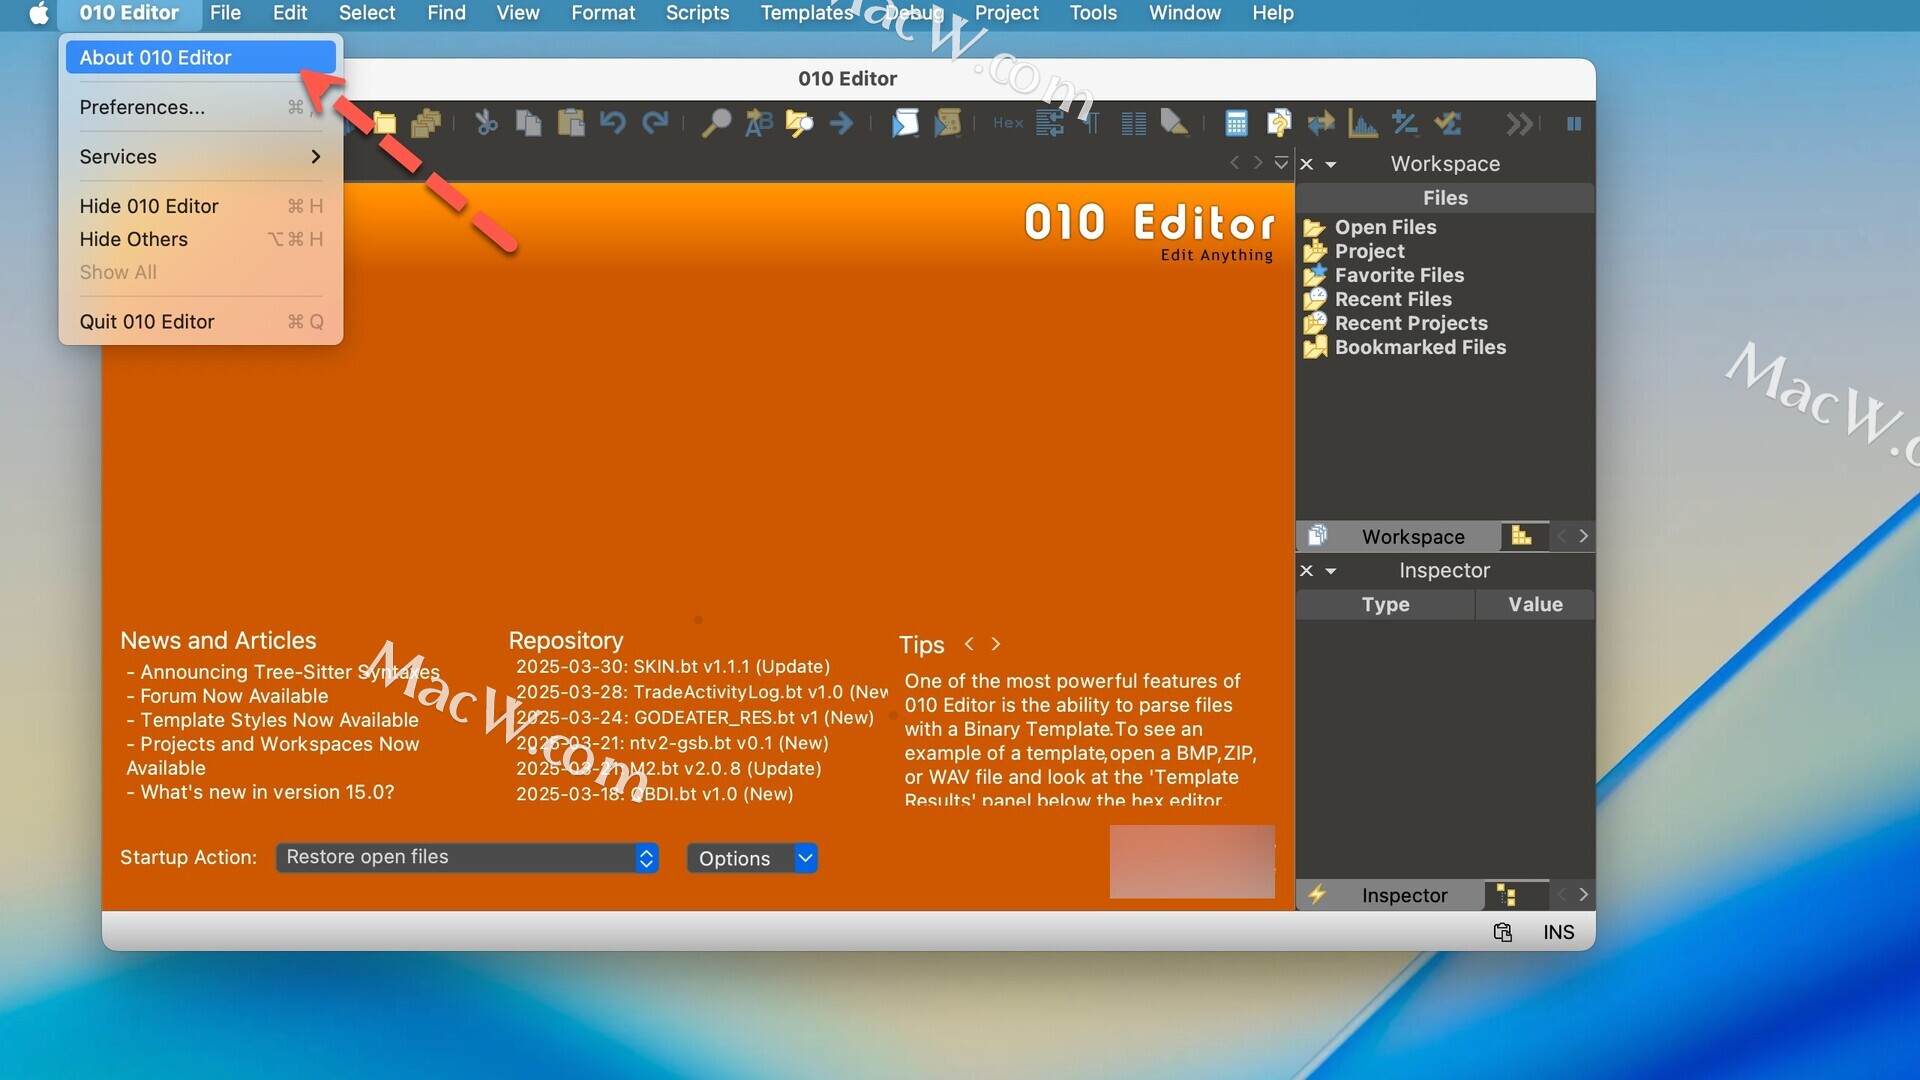Choose About 010 Editor menu item
Screen dimensions: 1920x1080
tap(201, 57)
